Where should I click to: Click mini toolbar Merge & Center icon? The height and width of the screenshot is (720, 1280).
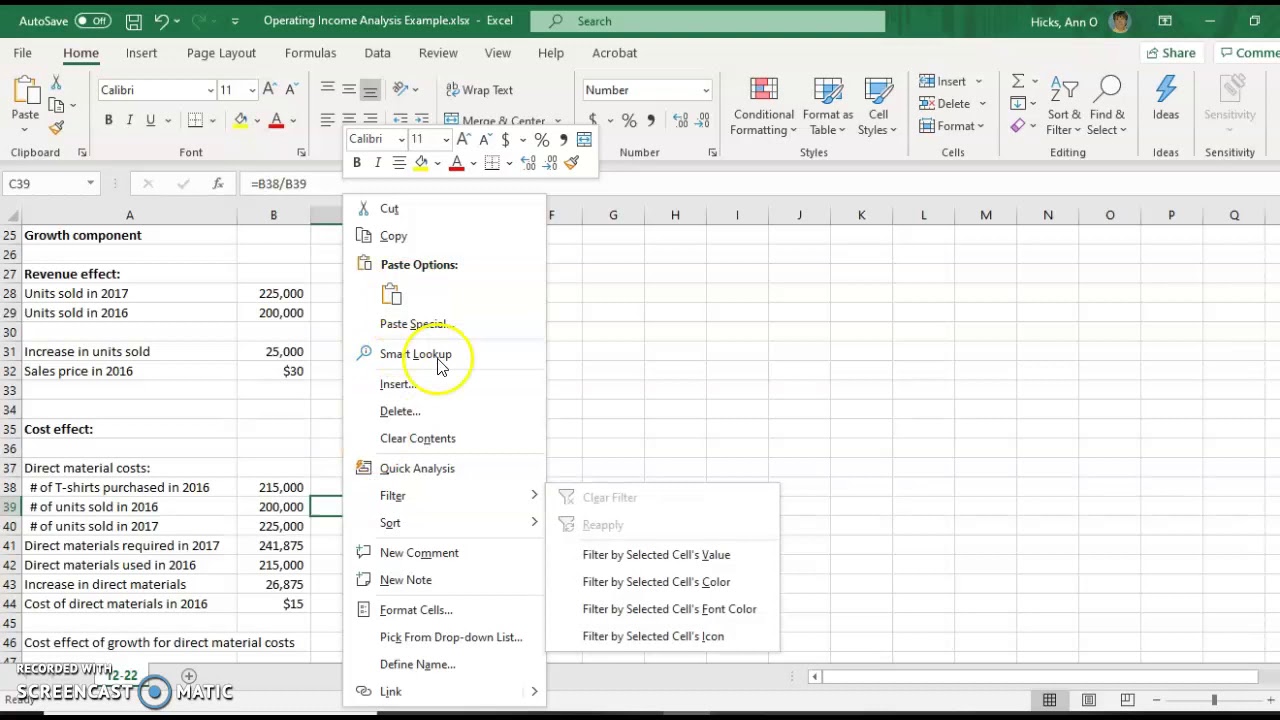click(584, 140)
